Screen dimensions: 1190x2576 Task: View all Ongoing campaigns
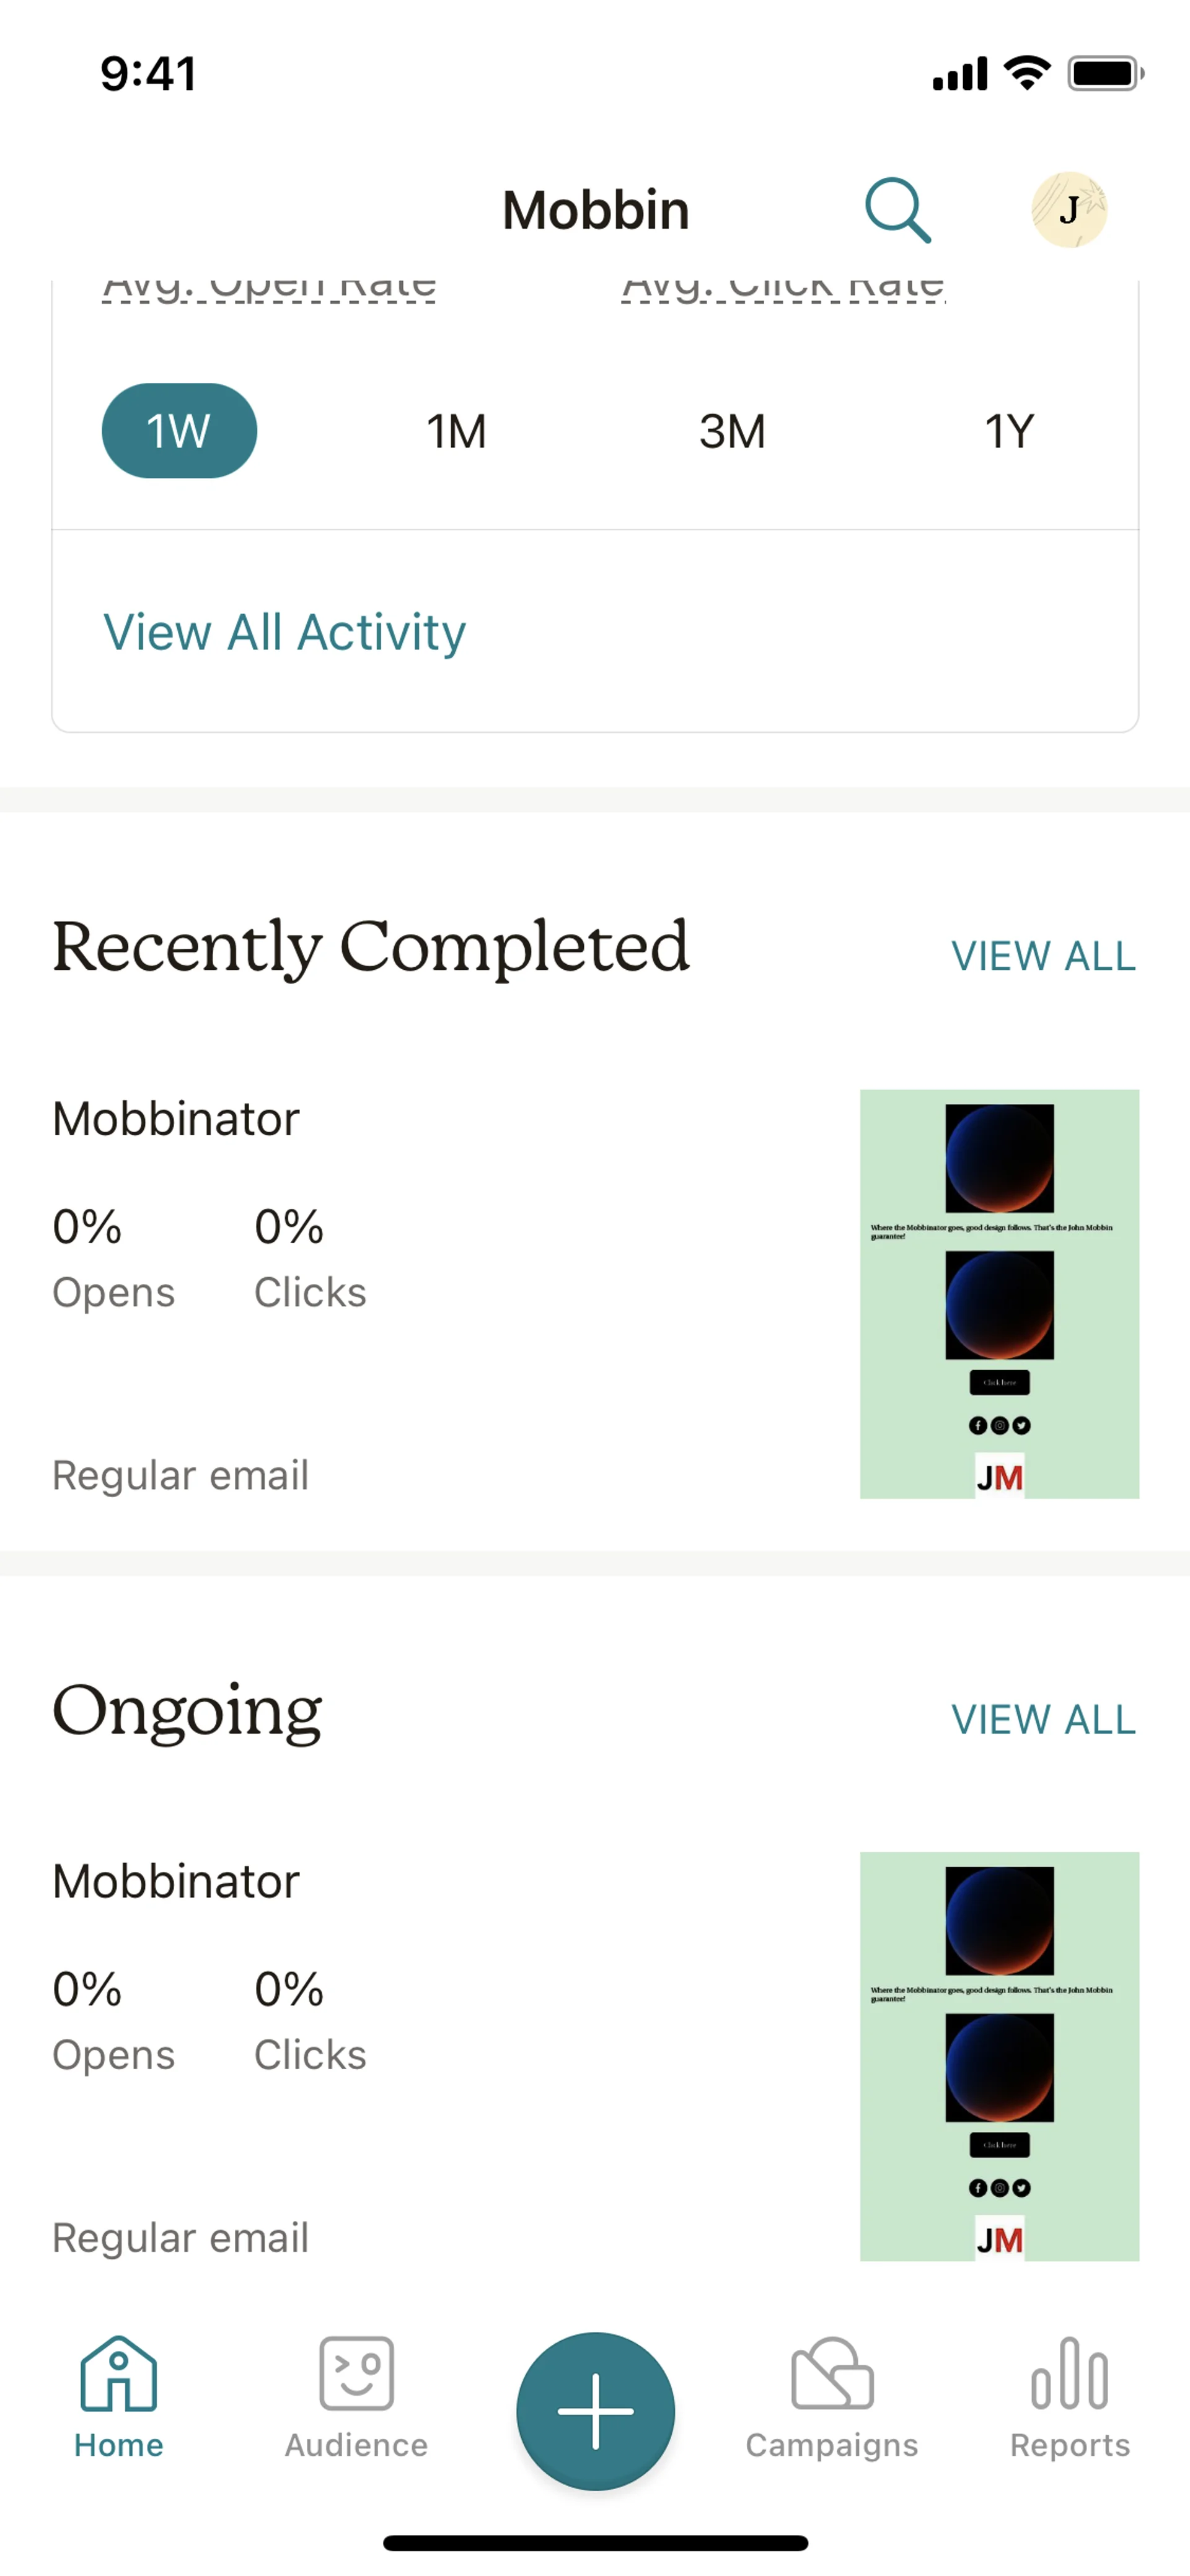1043,1720
